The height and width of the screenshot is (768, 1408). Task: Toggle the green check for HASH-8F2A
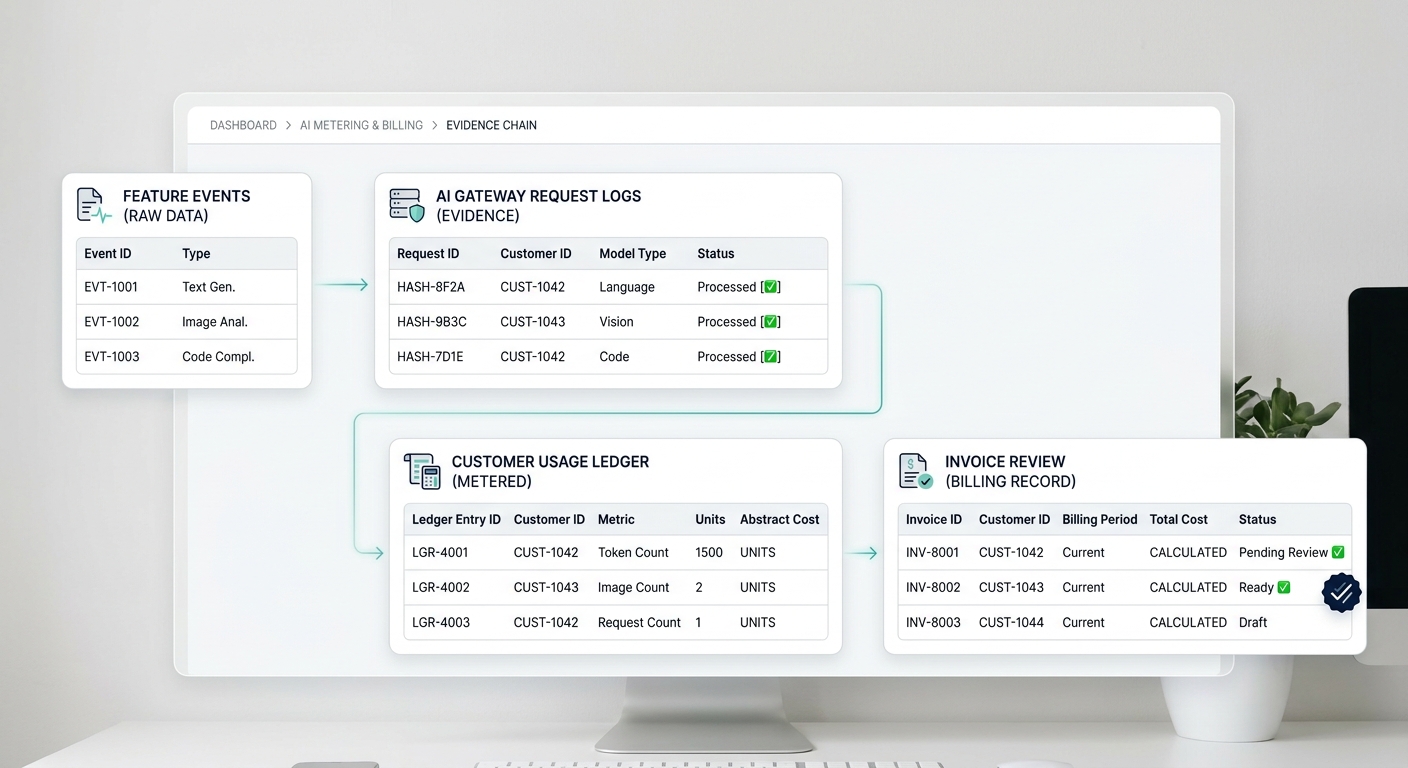pos(771,287)
